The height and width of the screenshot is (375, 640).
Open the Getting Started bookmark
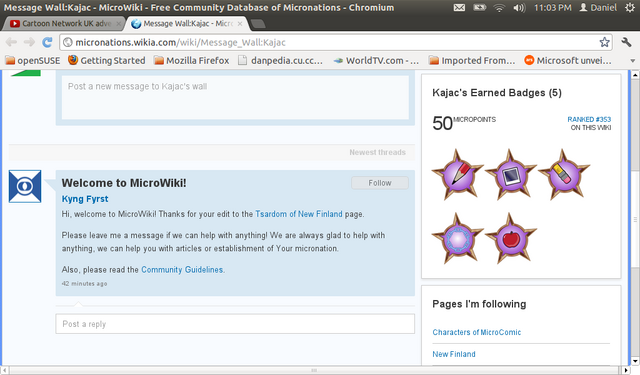(x=107, y=60)
